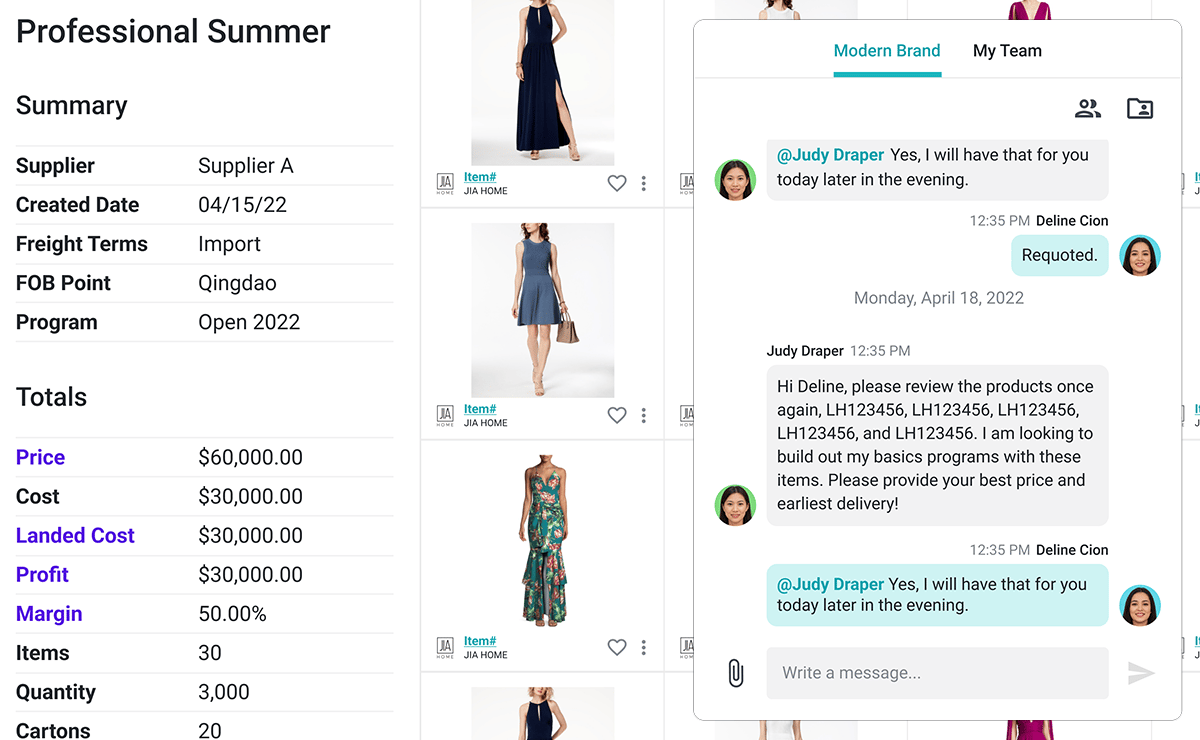Click in the Write a message field
The image size is (1200, 740).
pos(937,673)
